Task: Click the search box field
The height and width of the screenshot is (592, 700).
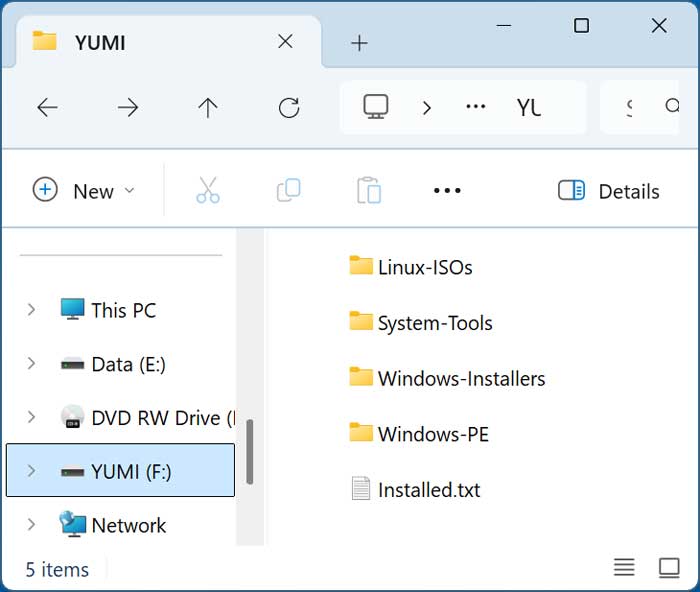Action: (x=639, y=108)
